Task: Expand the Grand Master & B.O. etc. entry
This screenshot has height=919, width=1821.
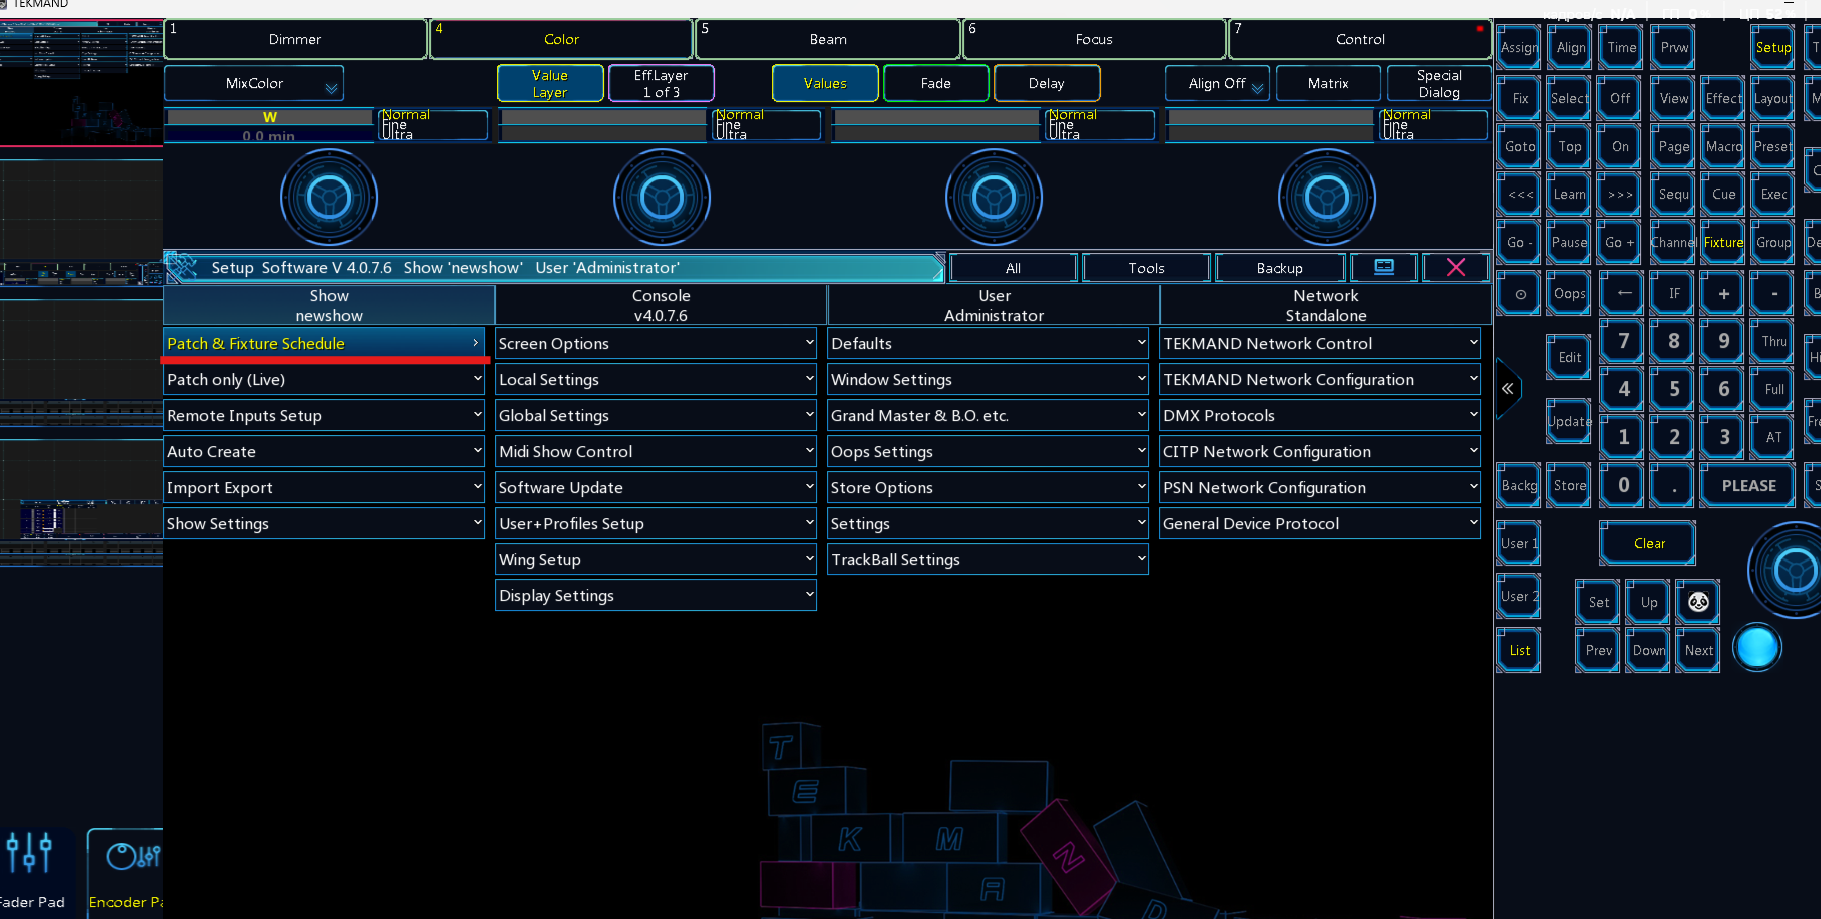Action: 988,415
